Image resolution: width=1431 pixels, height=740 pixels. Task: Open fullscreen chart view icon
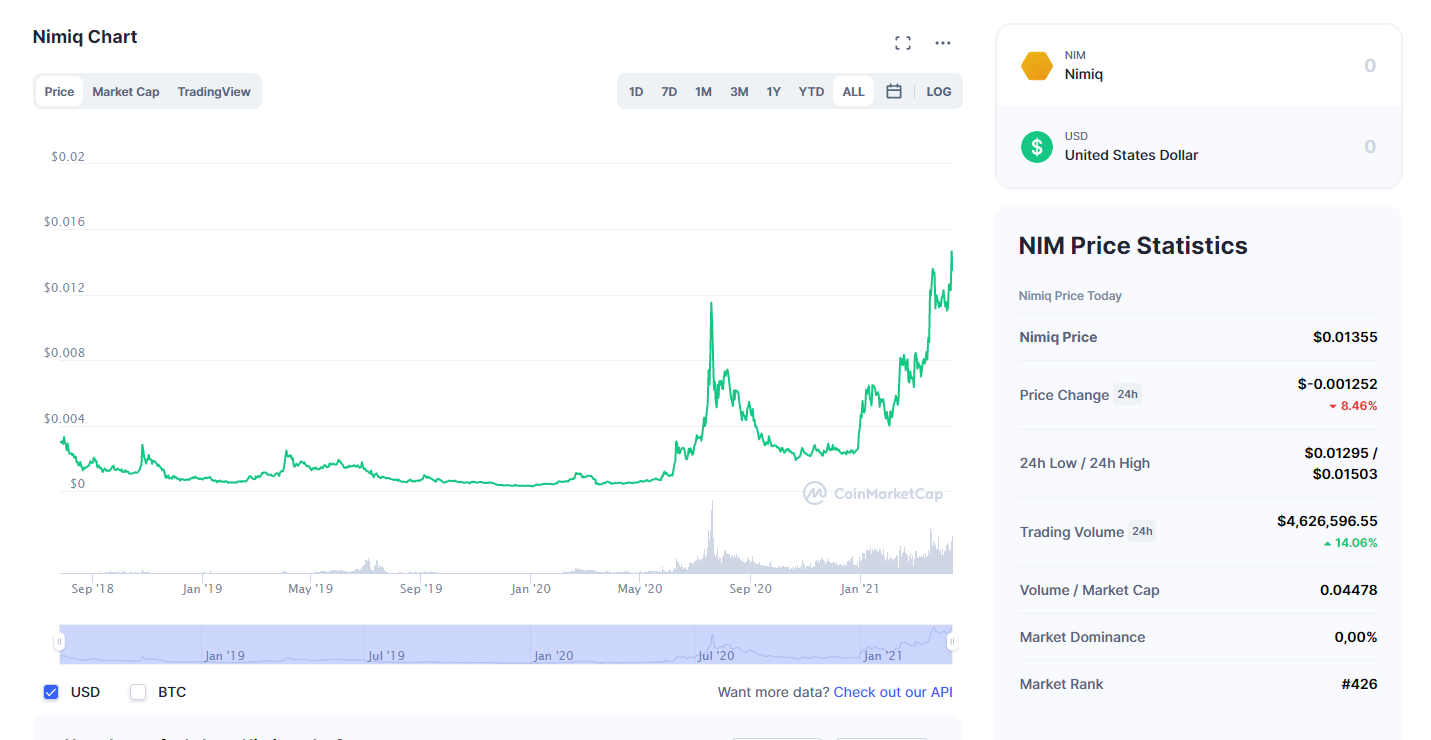903,43
